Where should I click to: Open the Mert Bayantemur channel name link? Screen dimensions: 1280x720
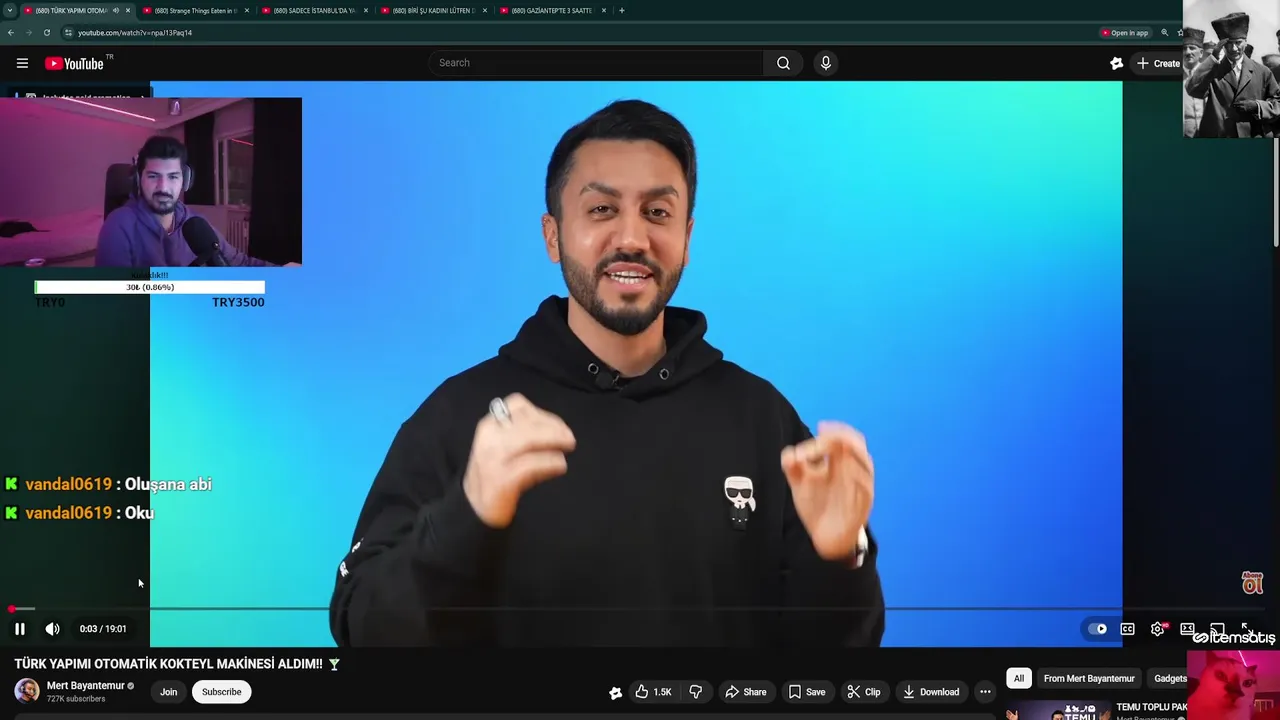click(86, 686)
